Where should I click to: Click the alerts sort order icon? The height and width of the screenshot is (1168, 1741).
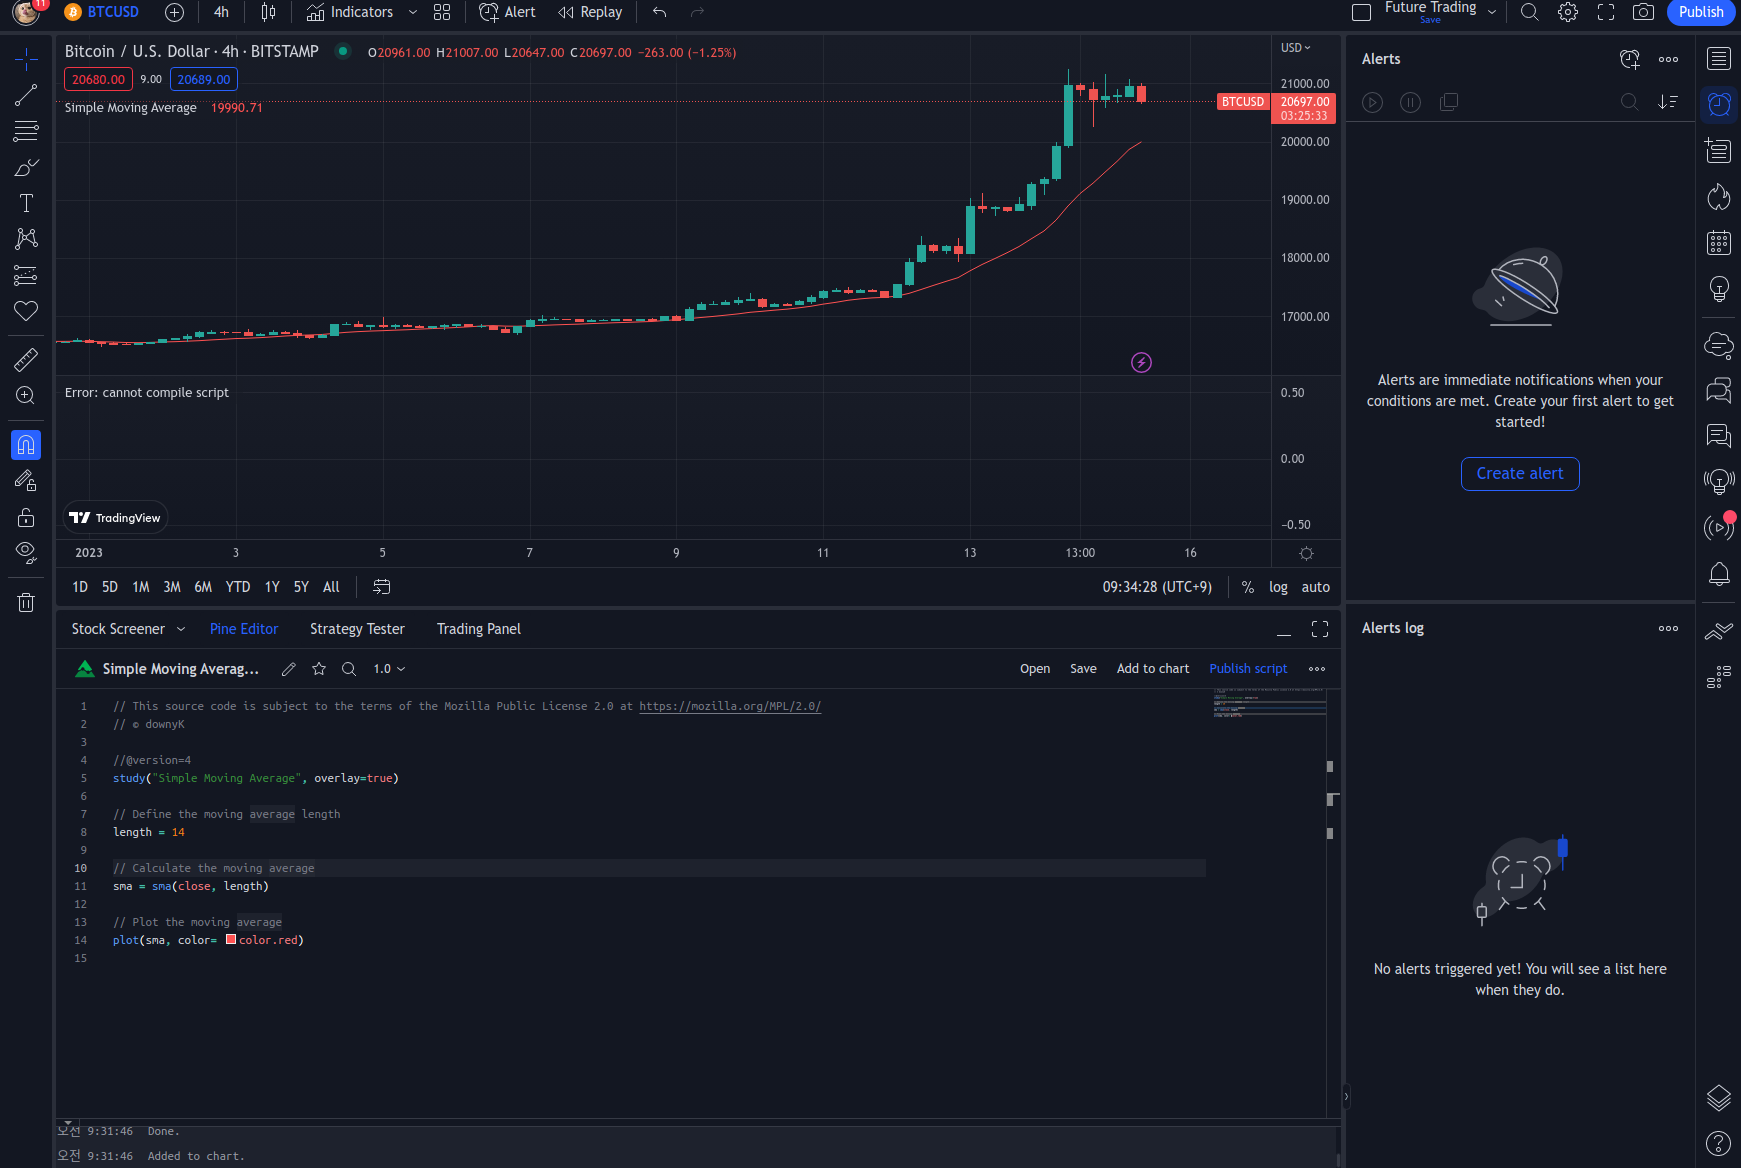pyautogui.click(x=1668, y=102)
